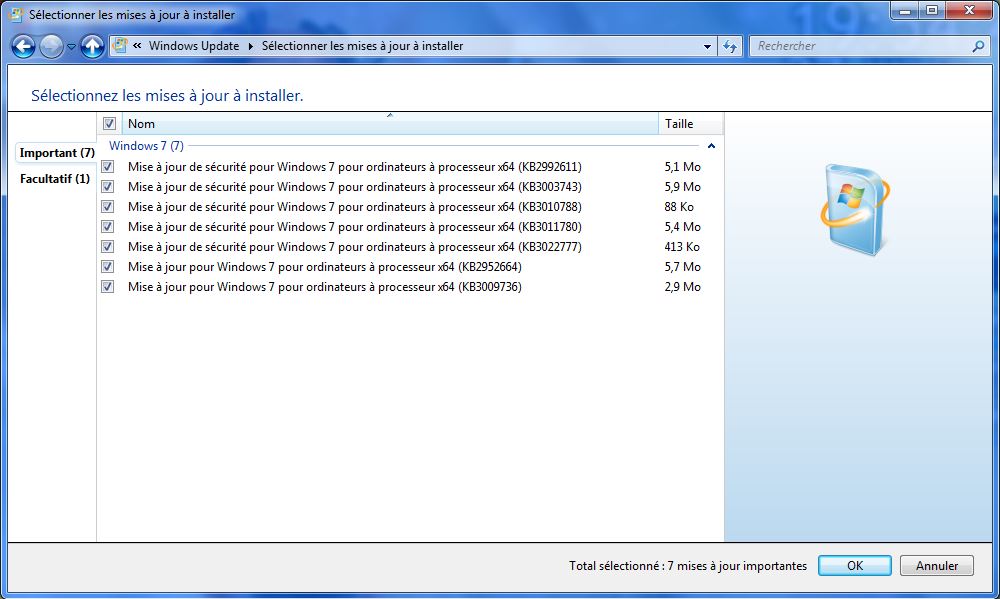Uncheck update KB3010788

click(108, 207)
